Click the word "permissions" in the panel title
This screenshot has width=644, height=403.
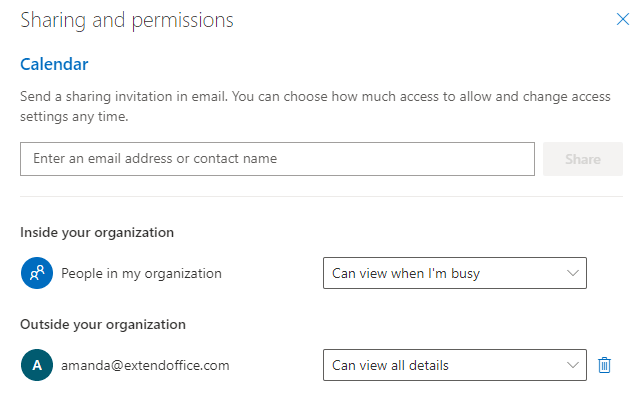tap(182, 21)
